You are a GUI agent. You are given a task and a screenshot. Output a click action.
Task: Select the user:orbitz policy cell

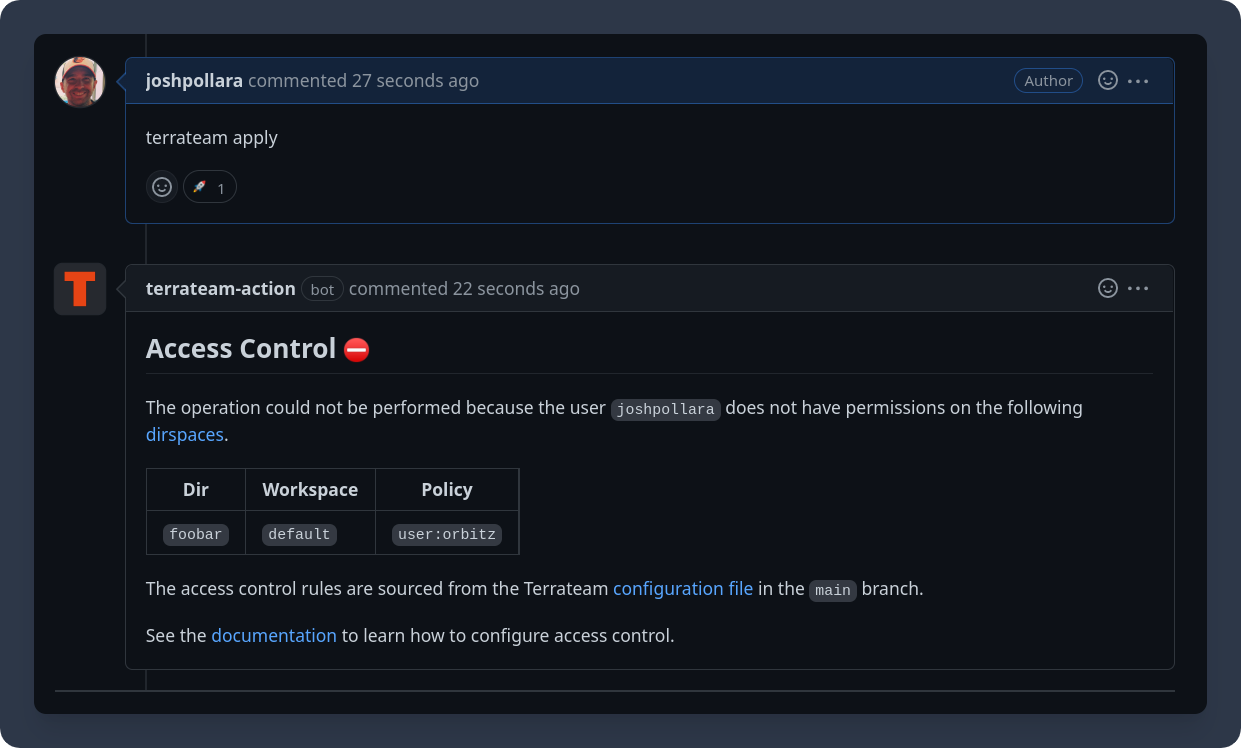447,534
